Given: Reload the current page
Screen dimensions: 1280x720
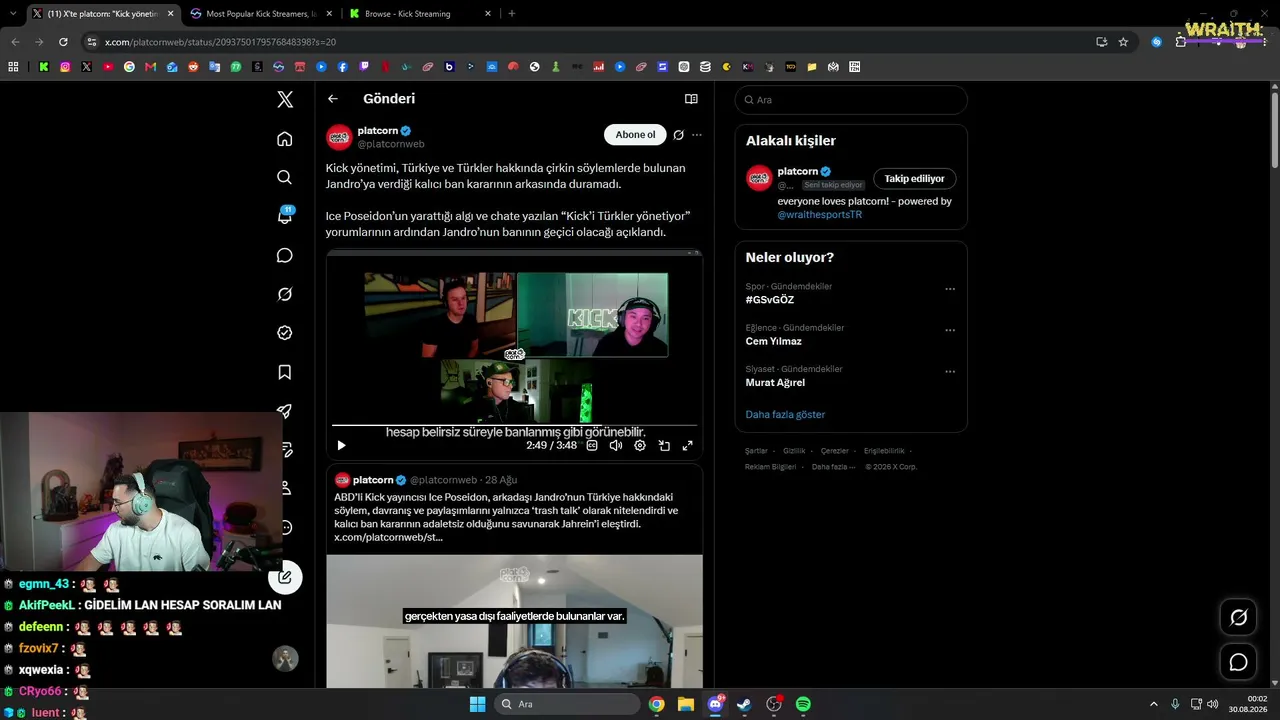Looking at the screenshot, I should coord(63,42).
